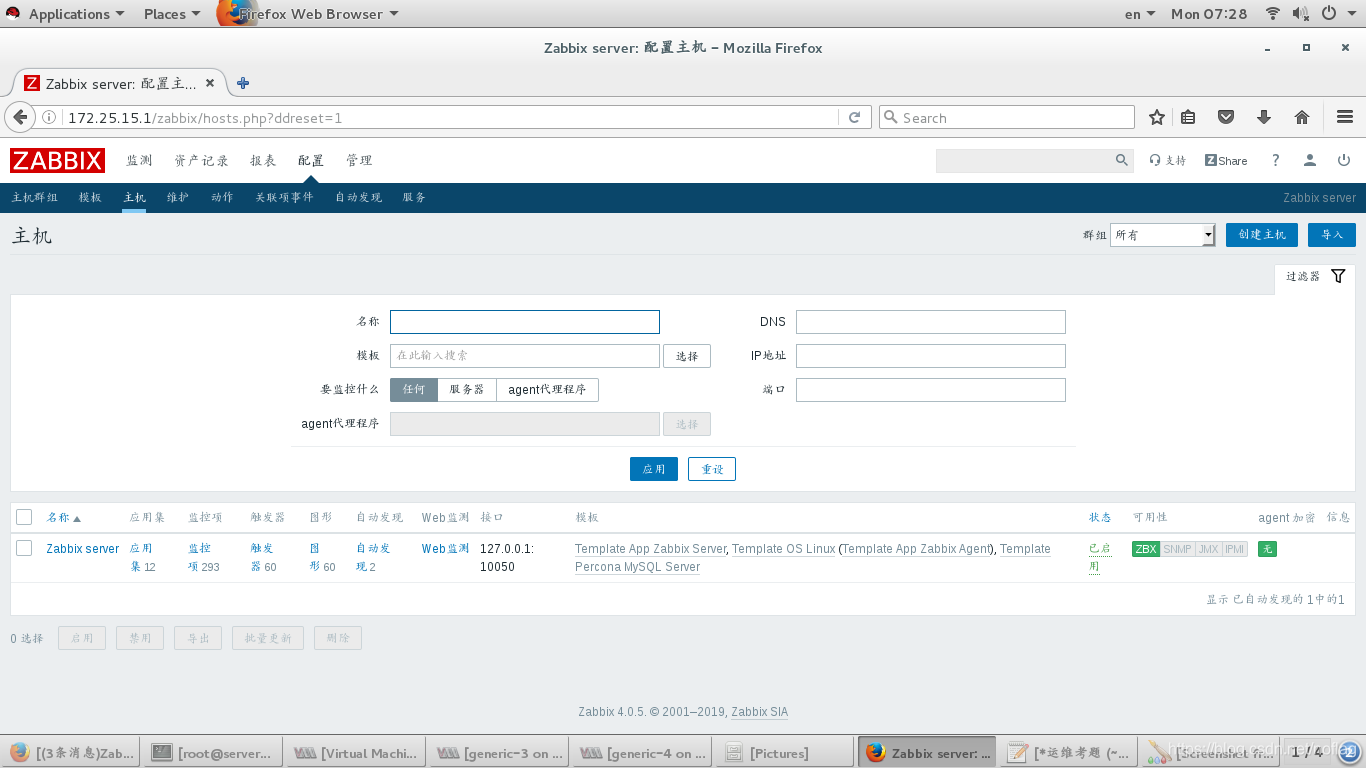Open the '资产记录' main menu
This screenshot has height=768, width=1366.
tap(201, 160)
